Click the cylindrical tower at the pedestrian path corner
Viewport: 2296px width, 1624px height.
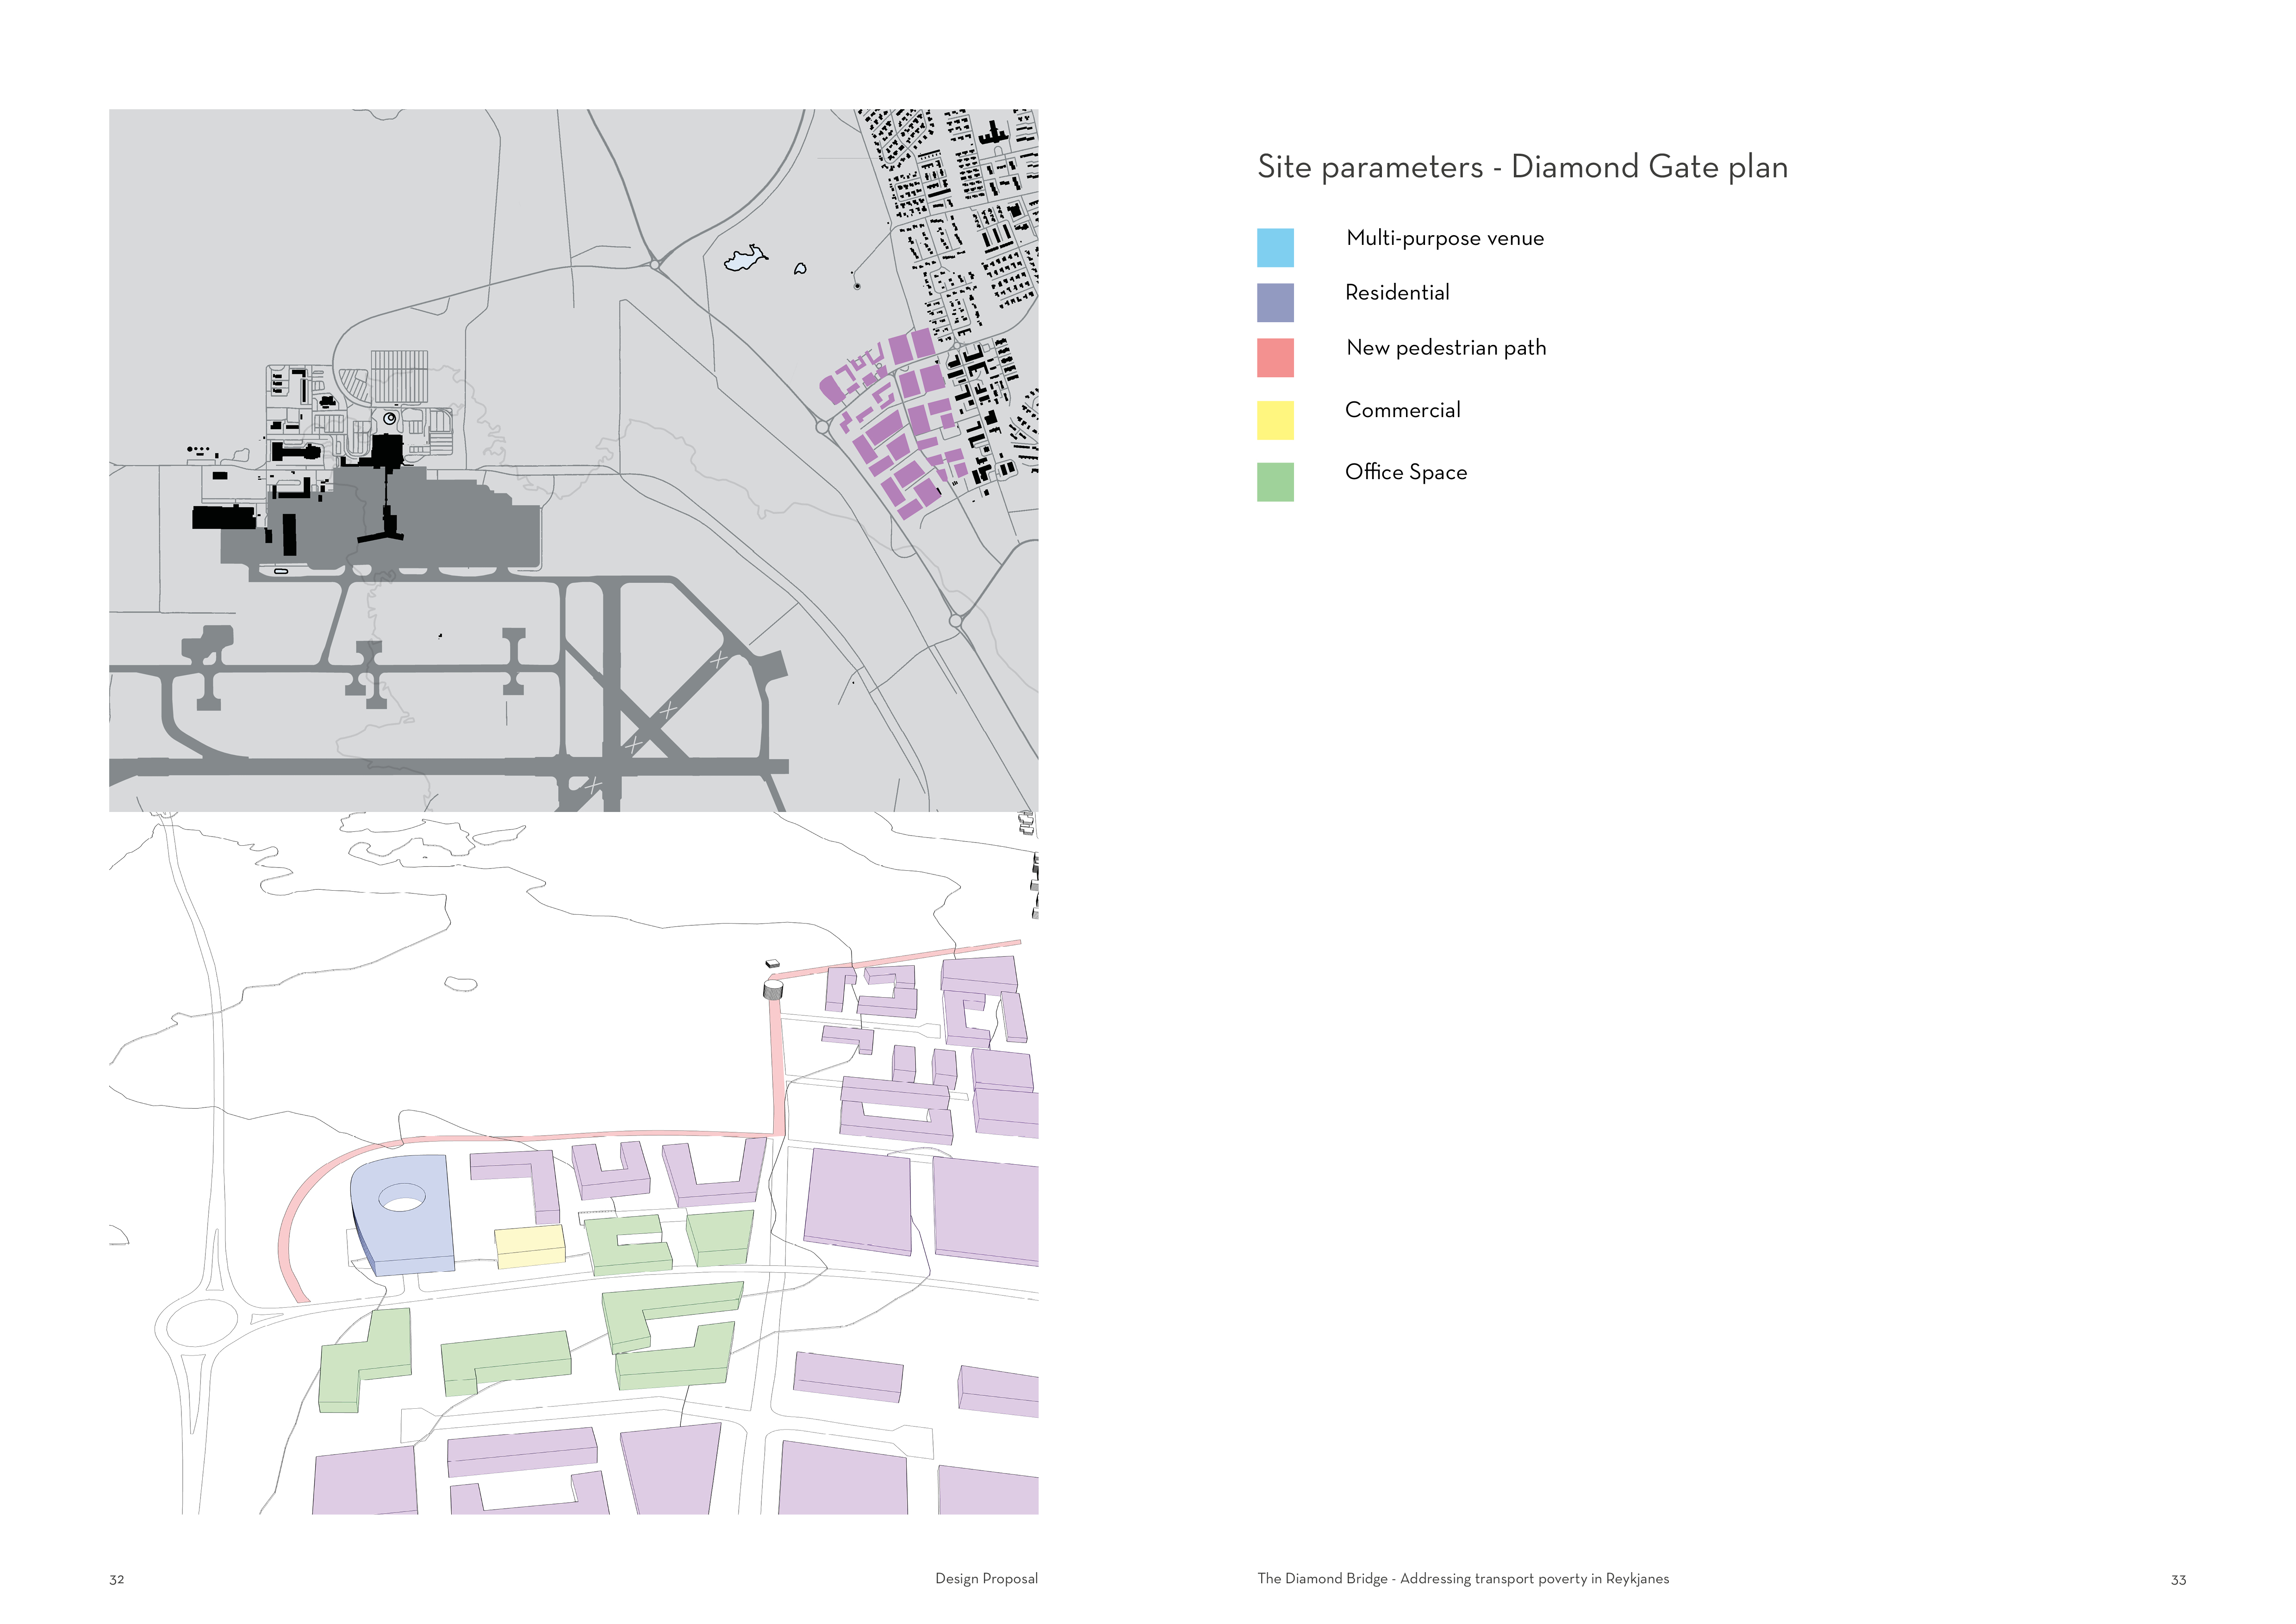click(x=772, y=990)
